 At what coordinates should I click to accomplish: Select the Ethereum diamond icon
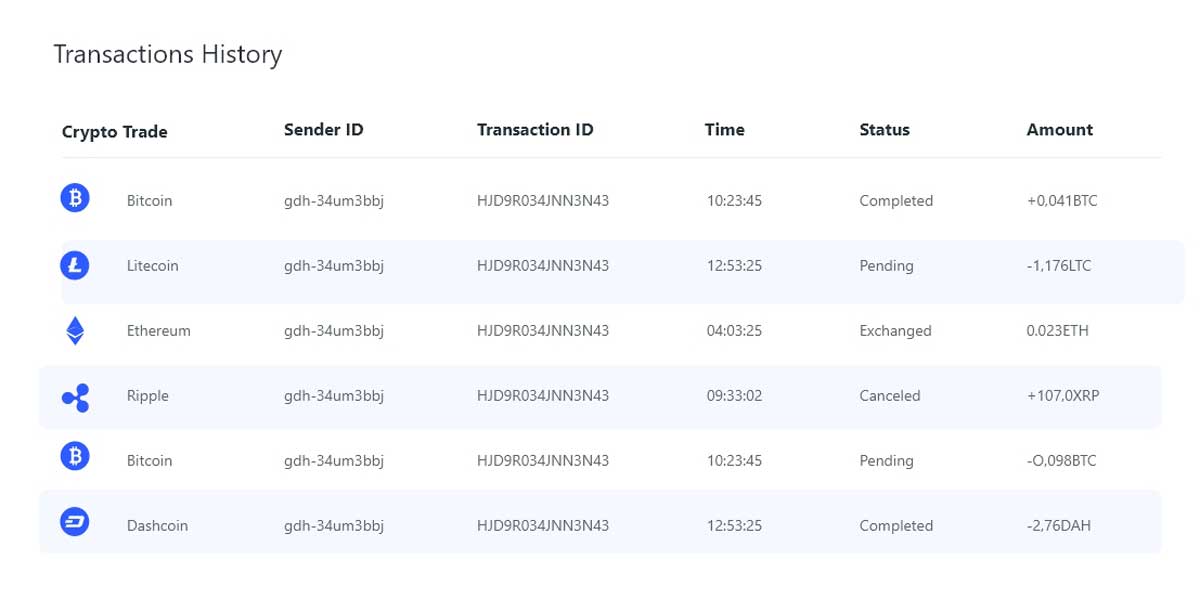(x=75, y=330)
